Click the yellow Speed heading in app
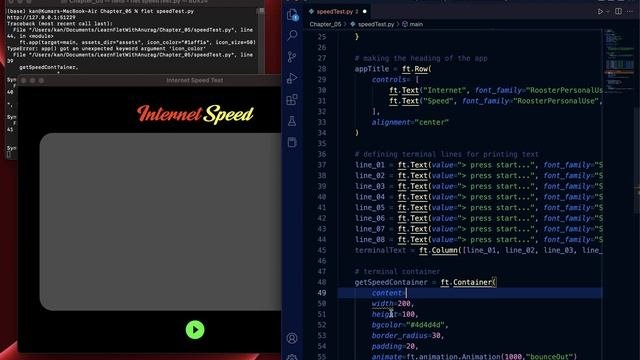The height and width of the screenshot is (360, 640). (x=229, y=114)
